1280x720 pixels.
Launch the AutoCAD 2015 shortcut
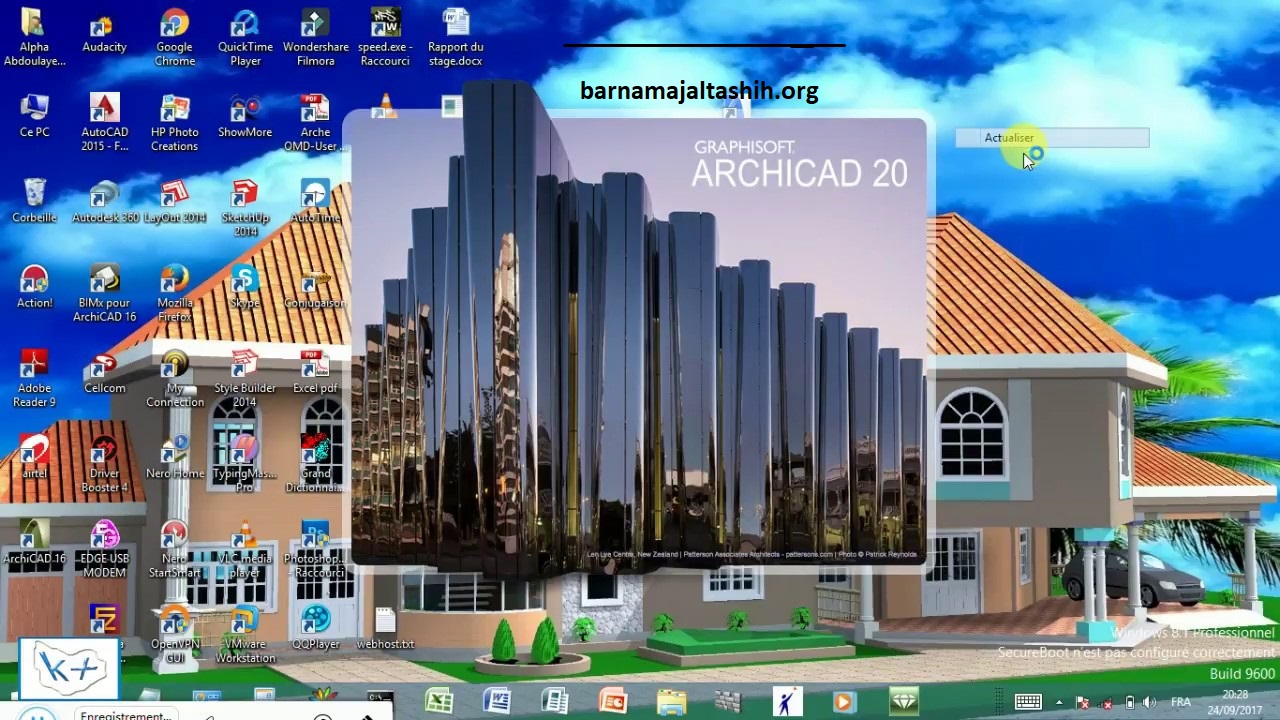(104, 122)
